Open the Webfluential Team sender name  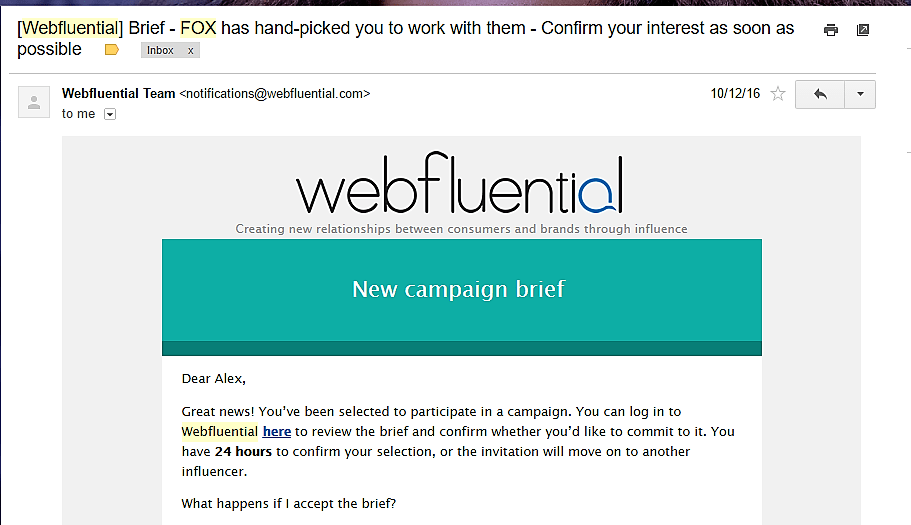tap(119, 94)
